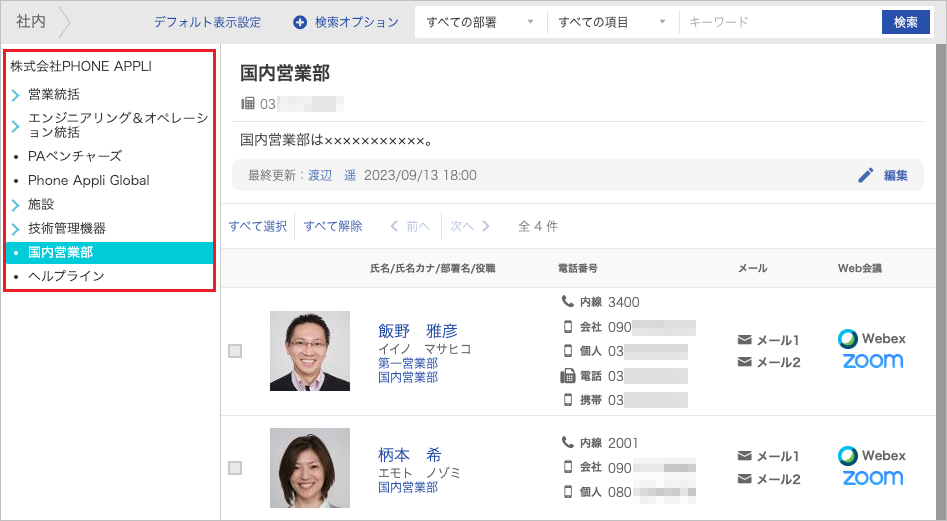Open the すべての項目 dropdown
The height and width of the screenshot is (521, 947).
point(612,22)
